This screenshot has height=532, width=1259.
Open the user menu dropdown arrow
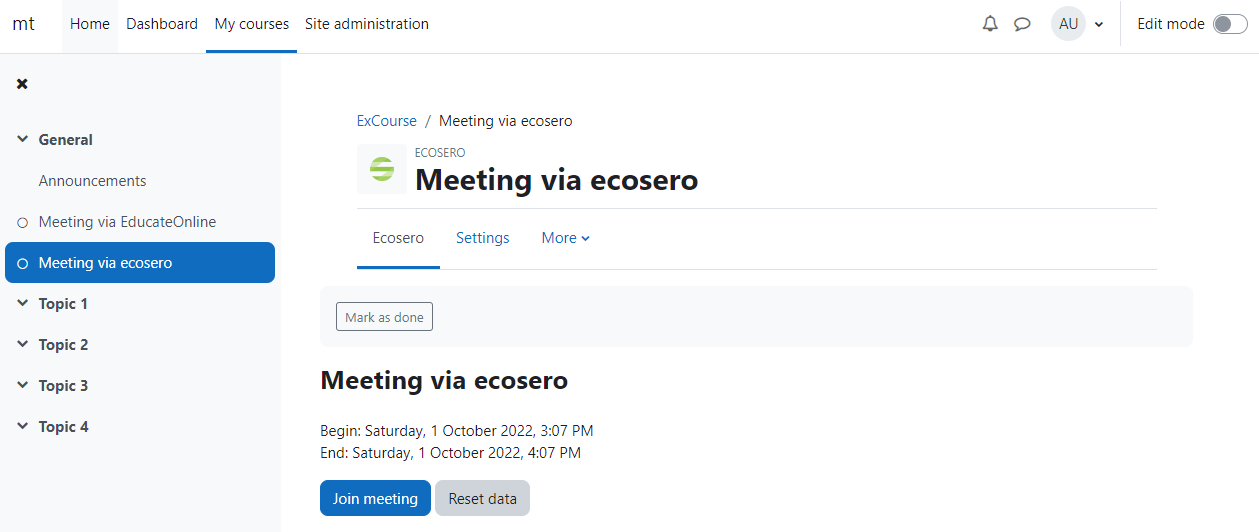click(x=1099, y=24)
